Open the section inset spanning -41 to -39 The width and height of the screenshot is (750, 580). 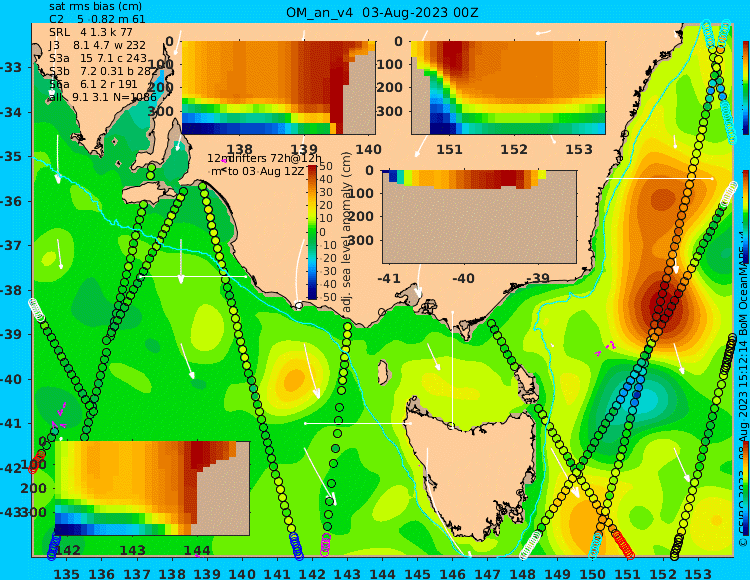(479, 217)
